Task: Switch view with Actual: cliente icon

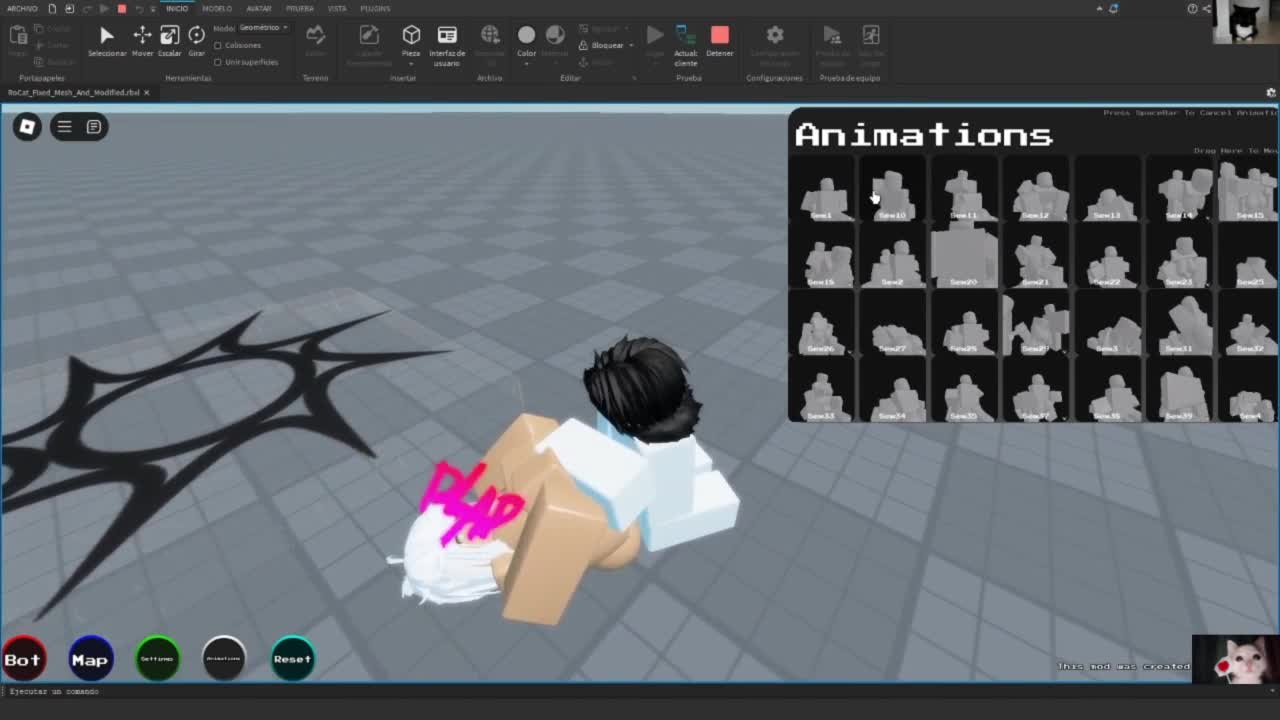Action: pos(686,40)
